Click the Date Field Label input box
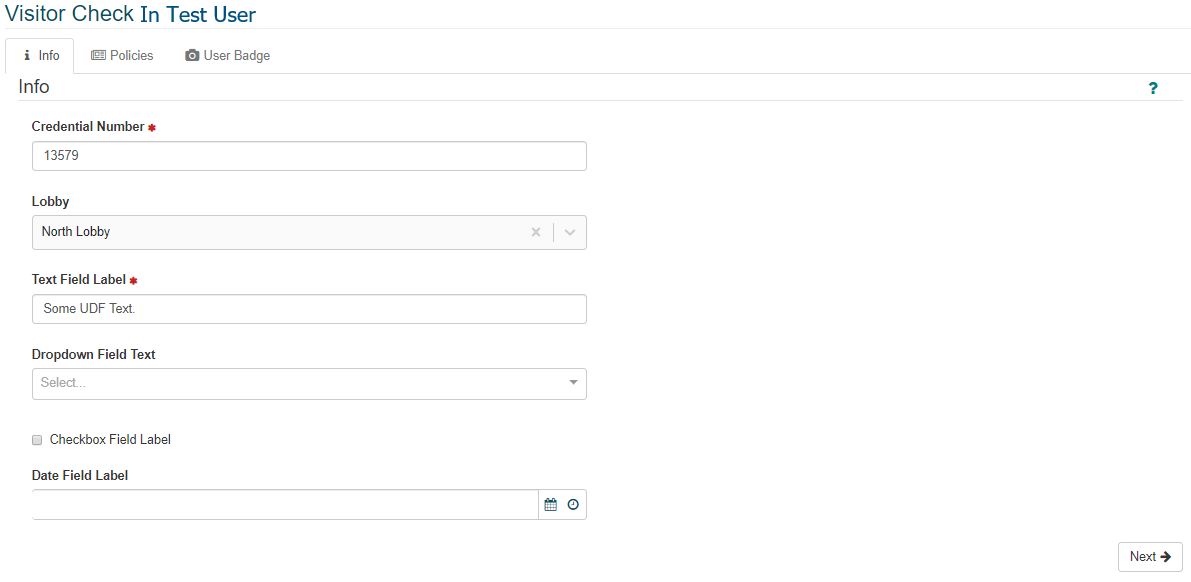Image resolution: width=1191 pixels, height=582 pixels. (x=285, y=505)
